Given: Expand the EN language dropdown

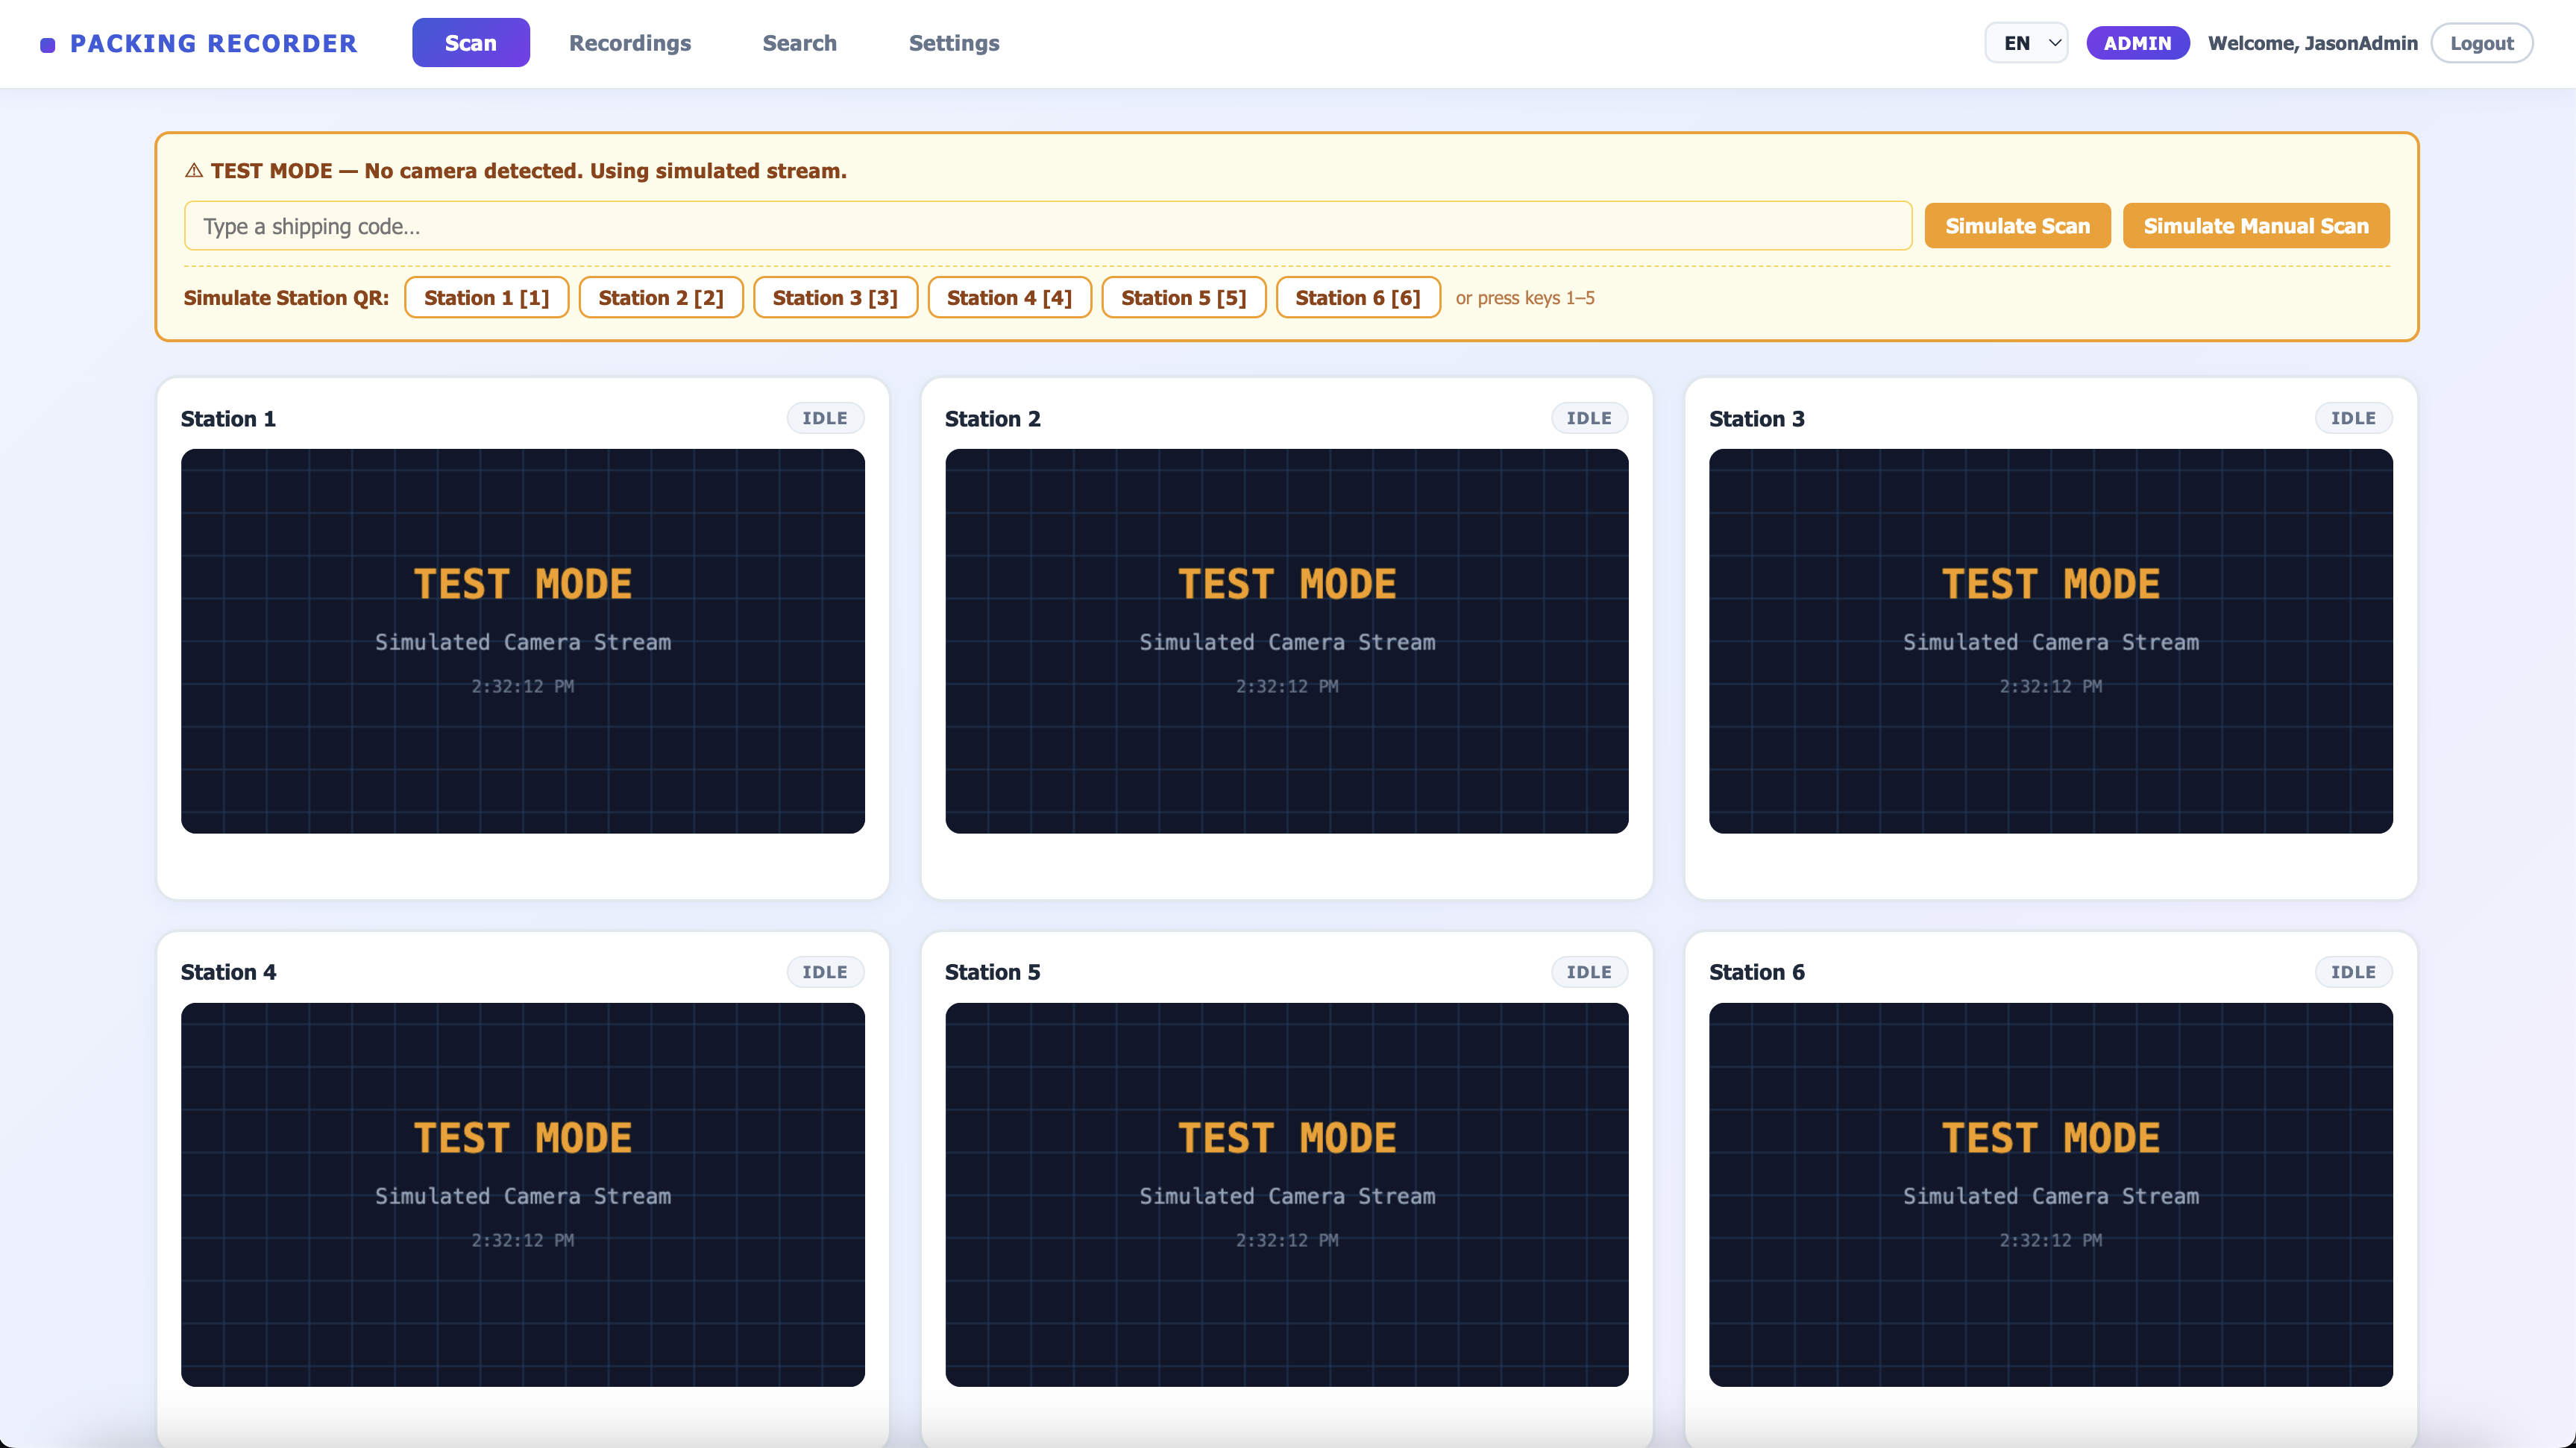Looking at the screenshot, I should click(2026, 43).
